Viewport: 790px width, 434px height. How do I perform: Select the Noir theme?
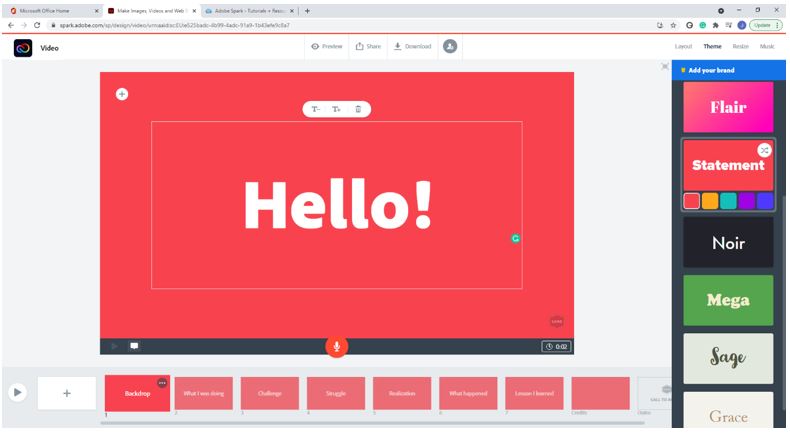[728, 242]
